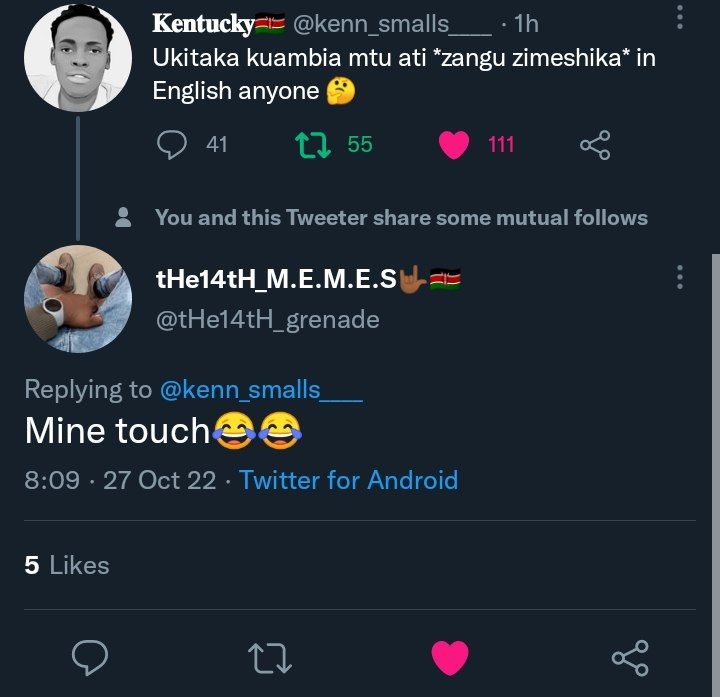Screen dimensions: 720x697
Task: Reply to the 'Mine touch' tweet
Action: tap(90, 658)
